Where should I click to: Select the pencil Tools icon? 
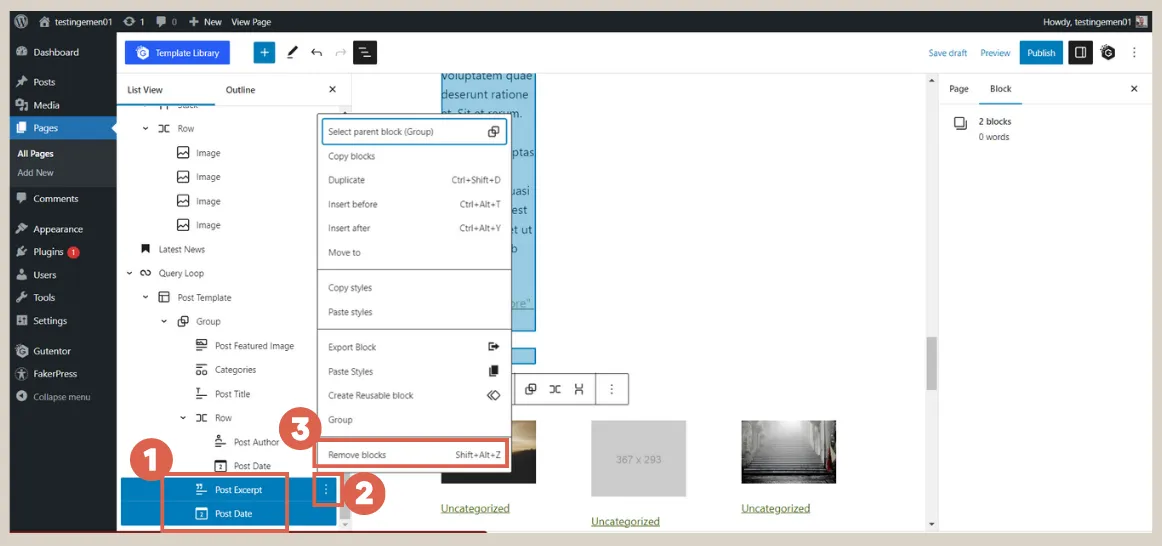tap(292, 53)
